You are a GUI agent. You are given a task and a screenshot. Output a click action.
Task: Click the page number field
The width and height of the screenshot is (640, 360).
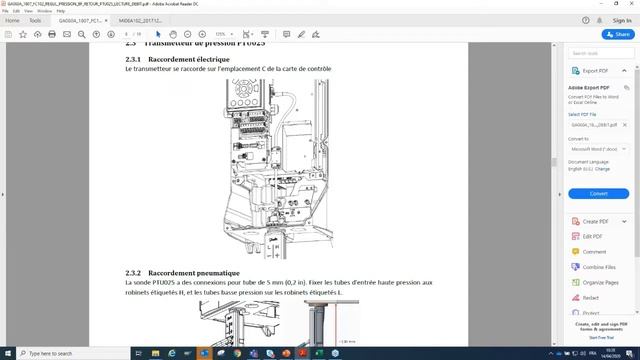[x=126, y=34]
